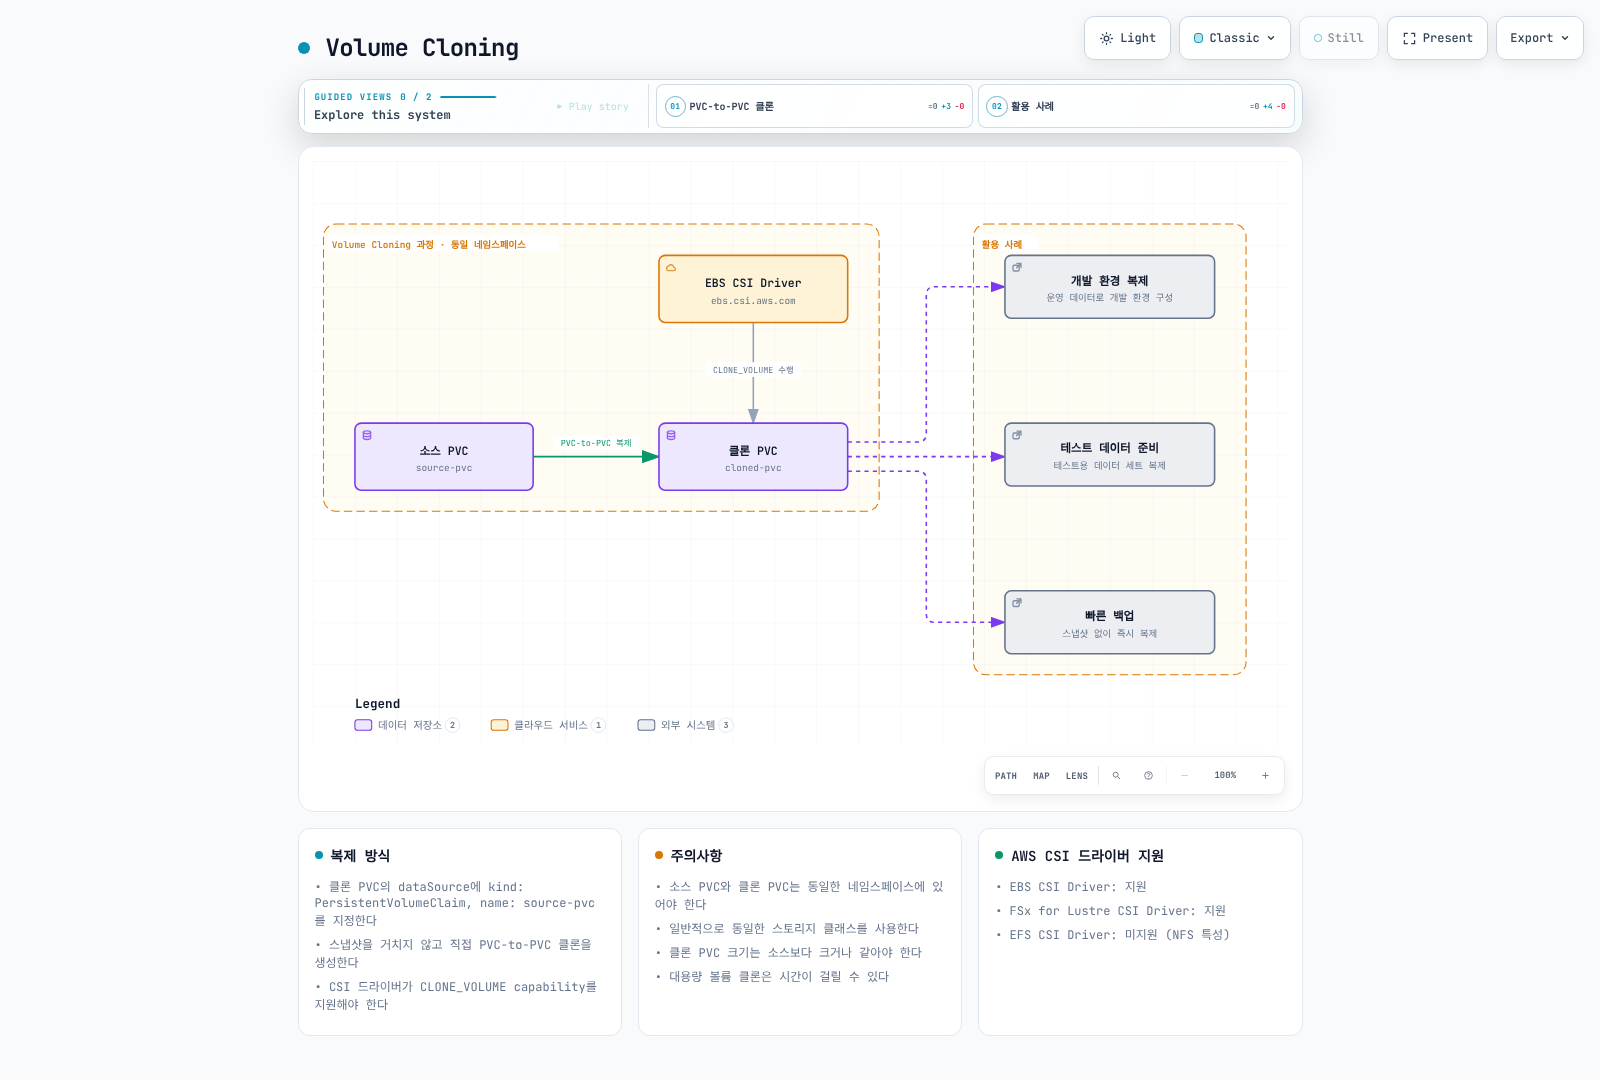Click the purple 데이터 저장소 legend swatch

(363, 725)
